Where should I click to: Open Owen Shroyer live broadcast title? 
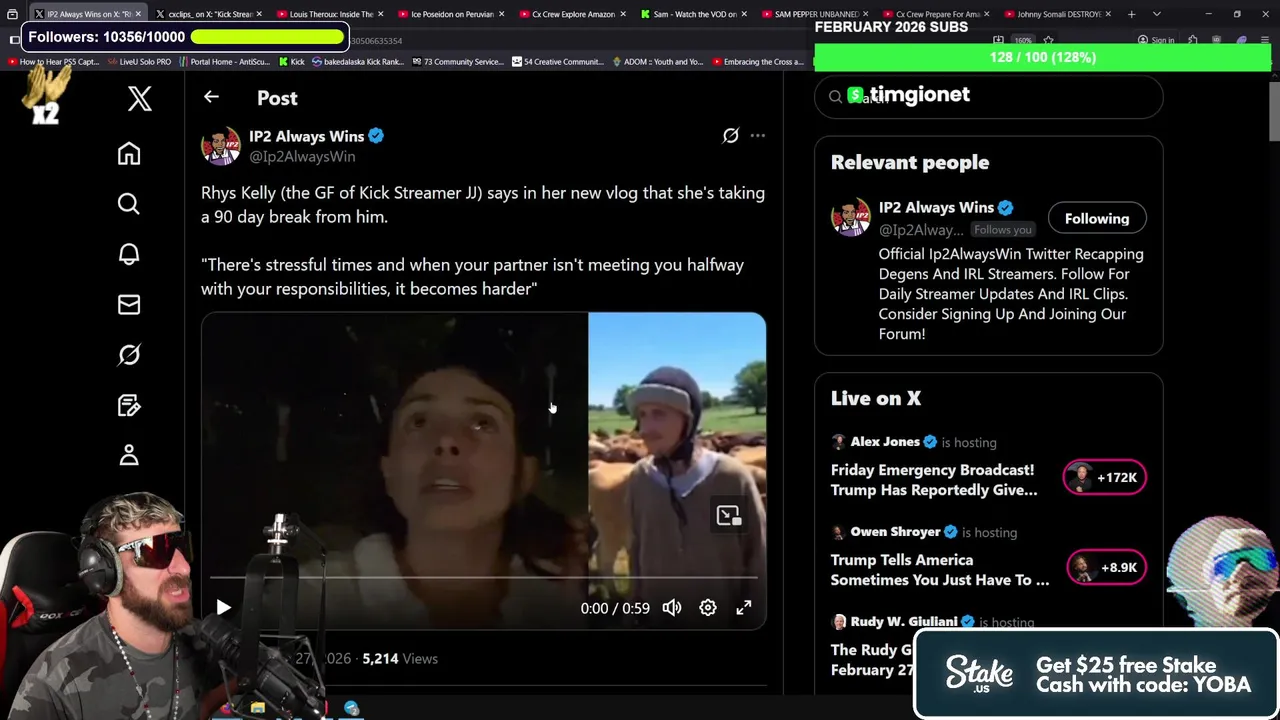(x=940, y=570)
